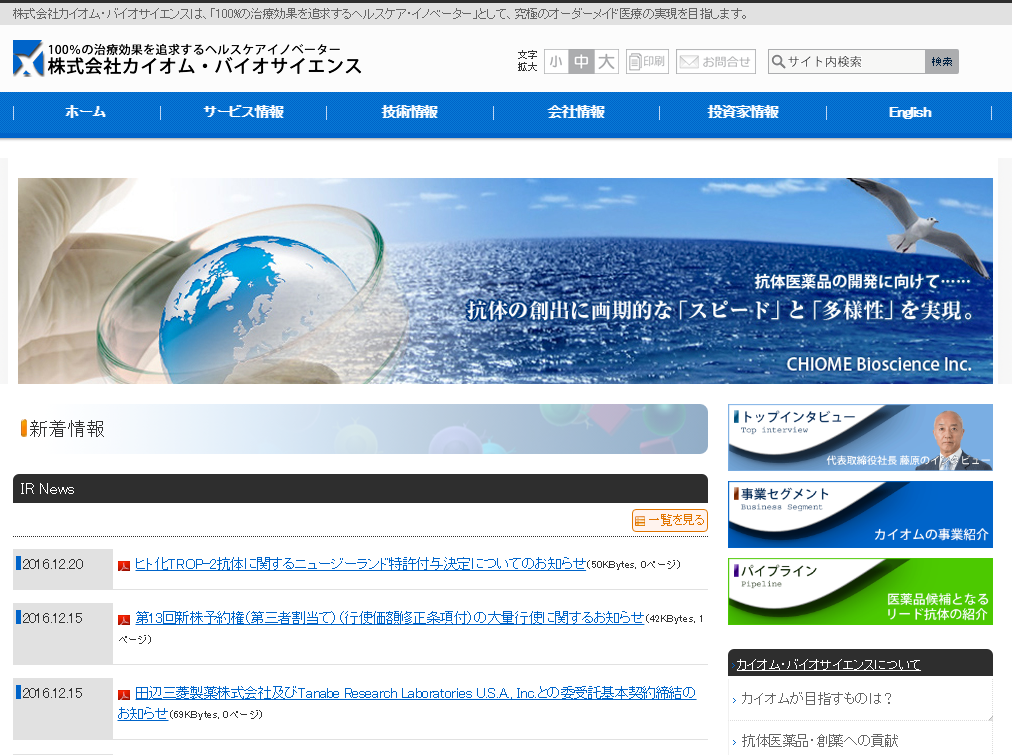Click the 新着情報 heading

[66, 429]
